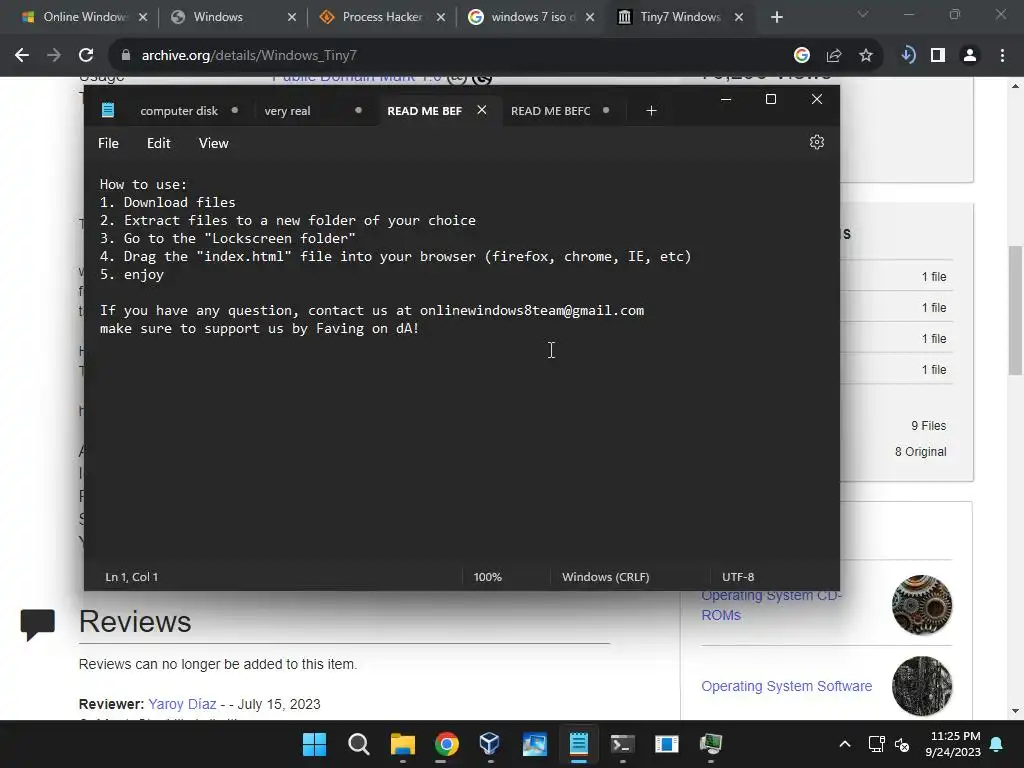The image size is (1024, 768).
Task: Click the gears CD-ROMs thumbnail
Action: [x=922, y=605]
